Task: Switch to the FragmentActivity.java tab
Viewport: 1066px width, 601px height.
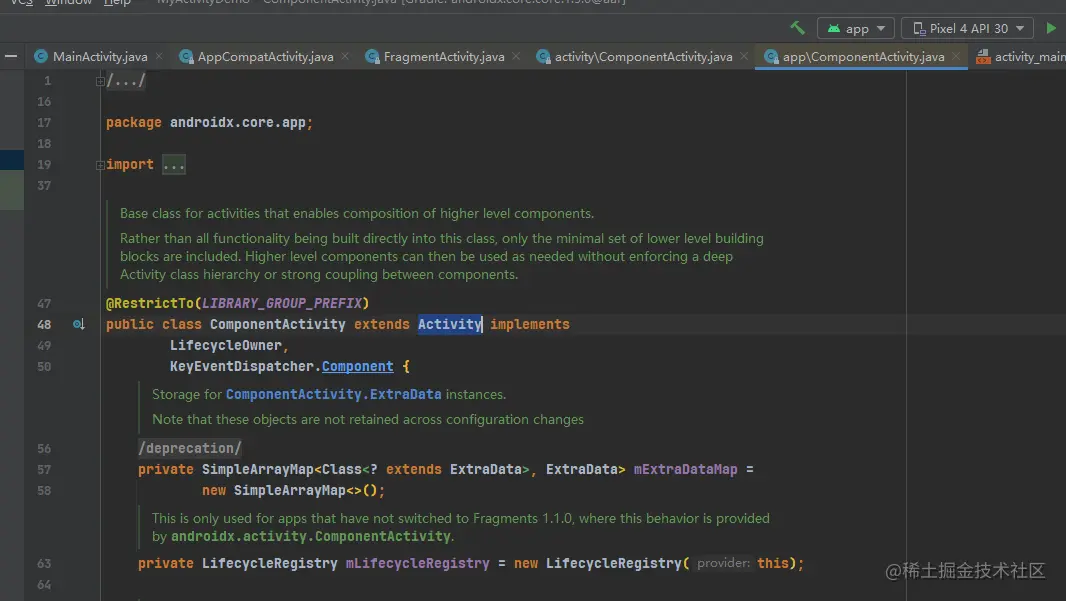Action: (x=444, y=56)
